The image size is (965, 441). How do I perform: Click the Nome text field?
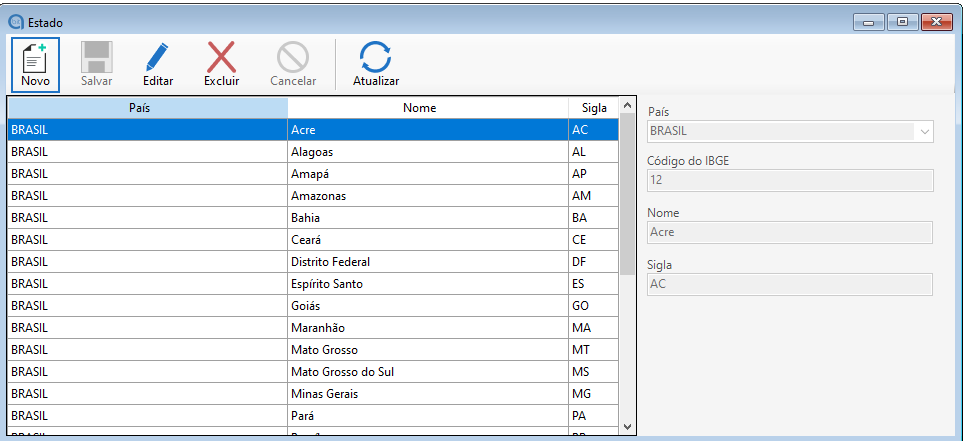point(789,232)
